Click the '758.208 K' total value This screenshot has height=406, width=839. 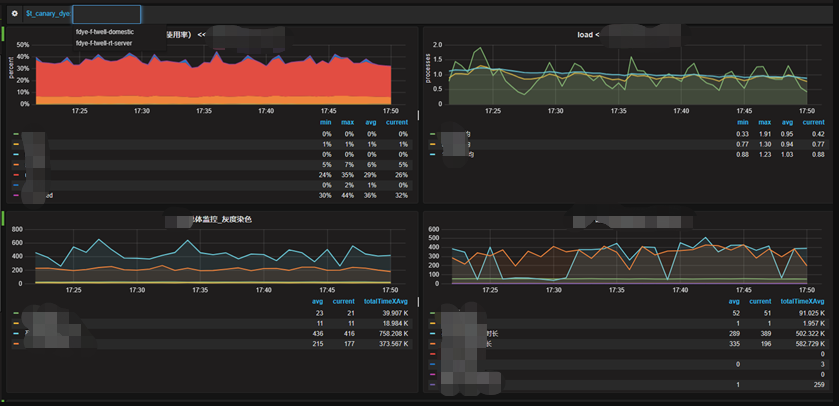tap(392, 333)
